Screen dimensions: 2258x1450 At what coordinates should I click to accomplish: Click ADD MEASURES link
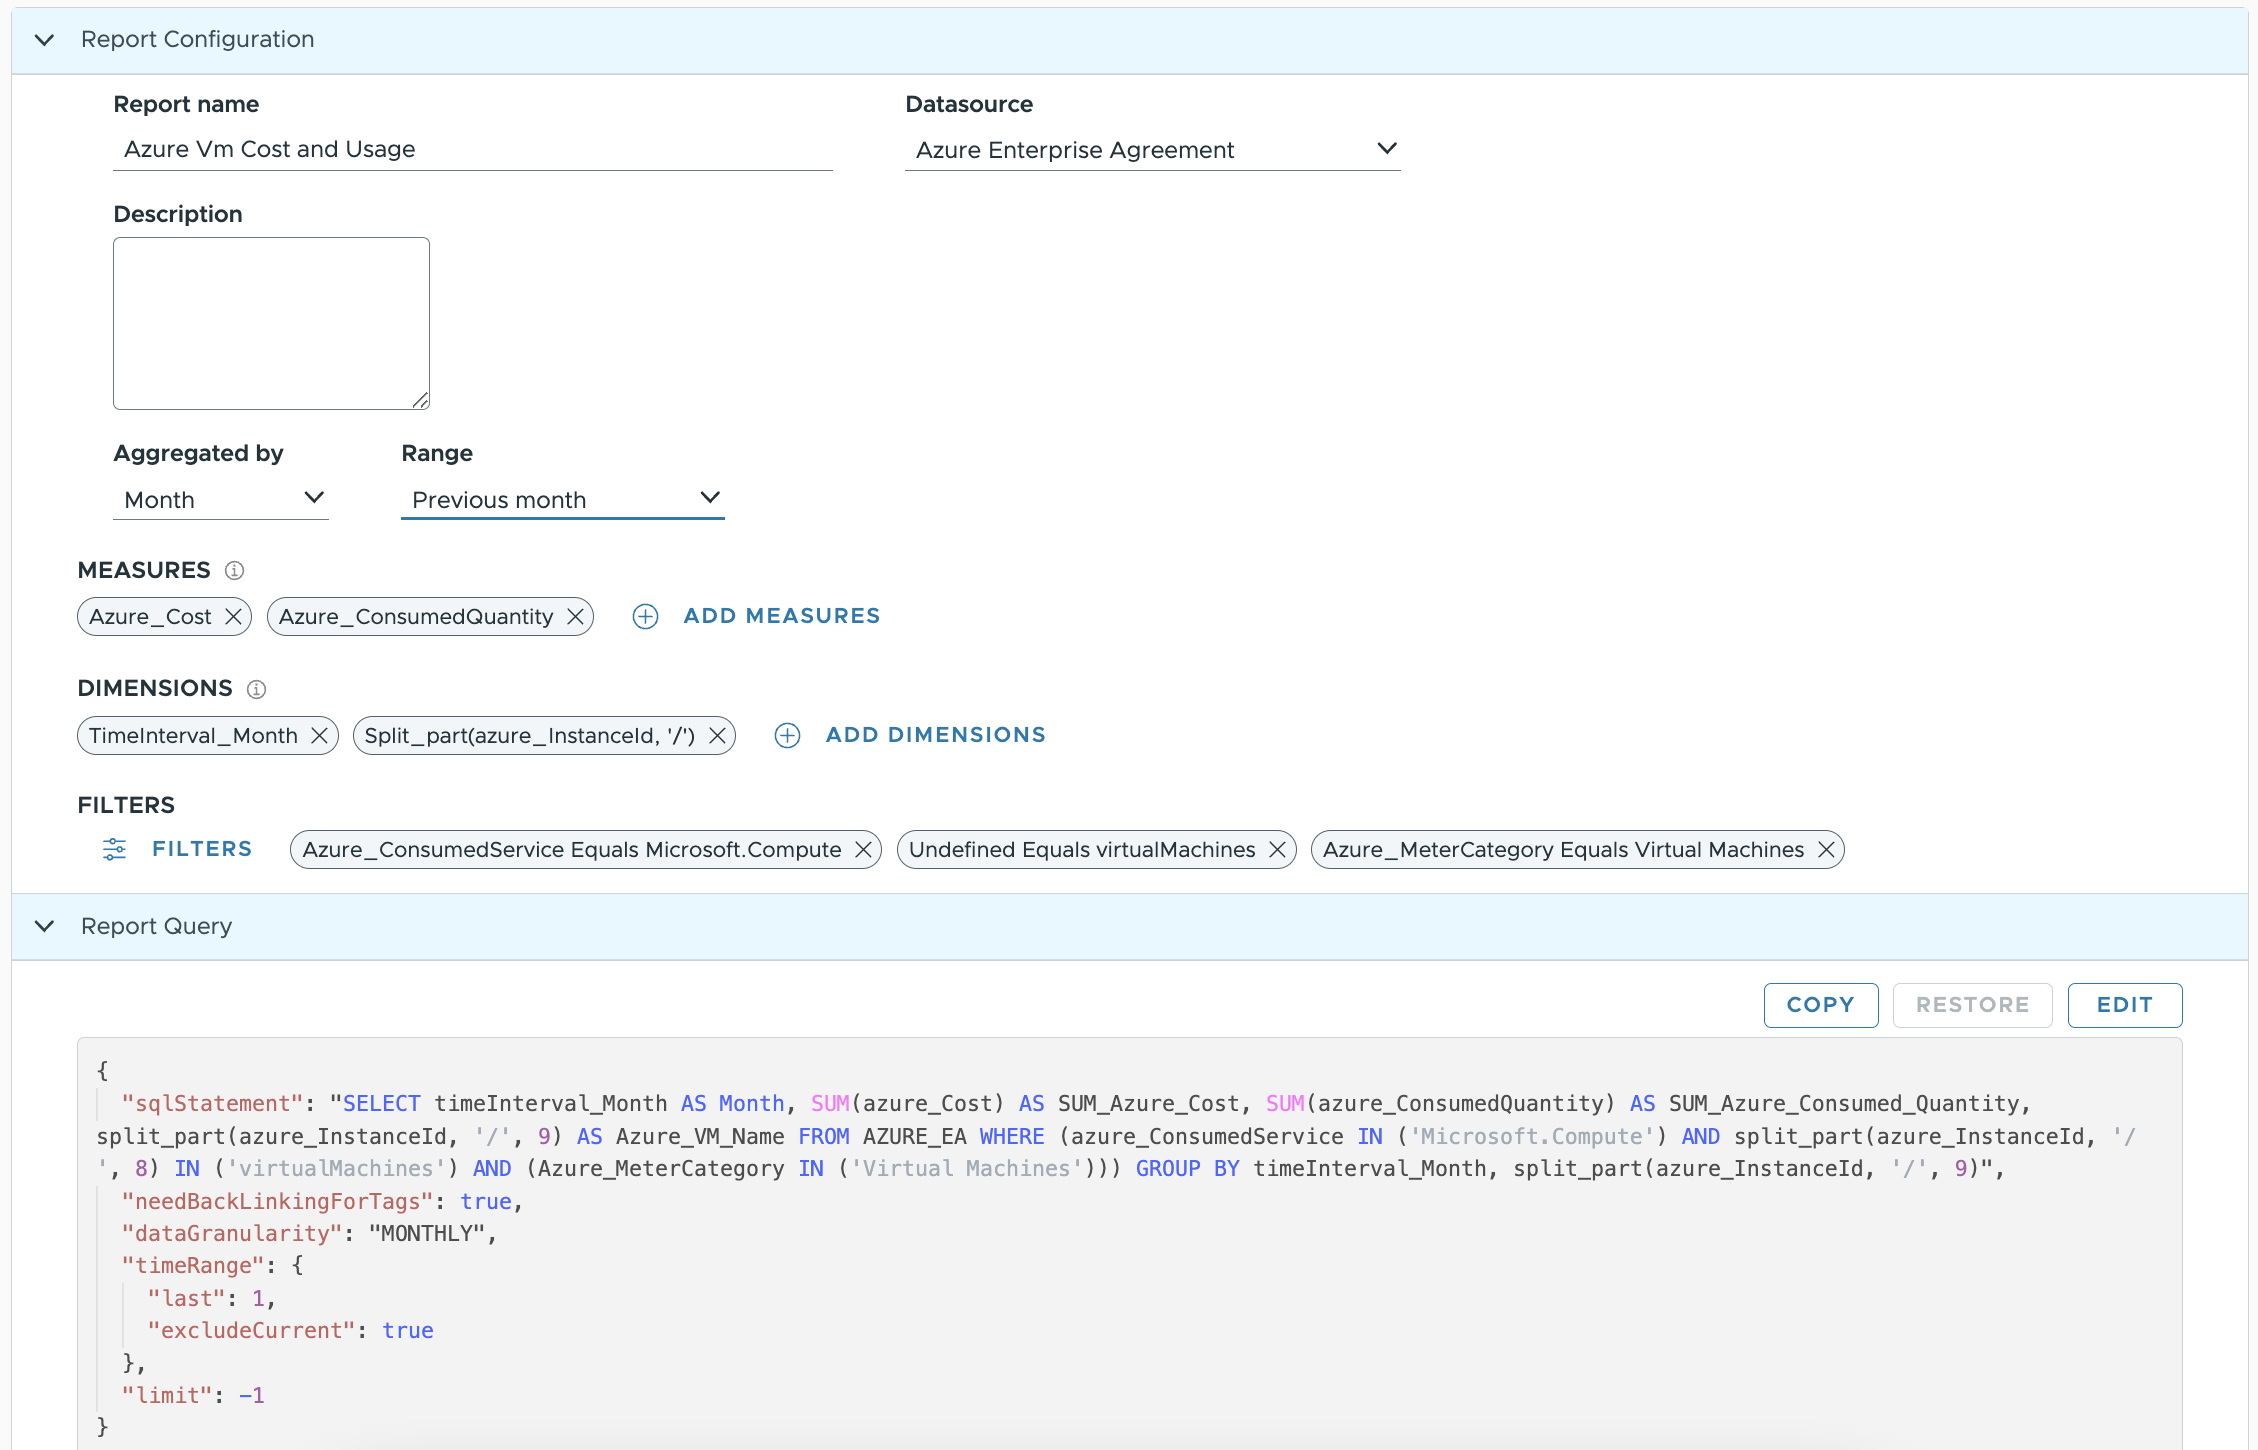(782, 616)
